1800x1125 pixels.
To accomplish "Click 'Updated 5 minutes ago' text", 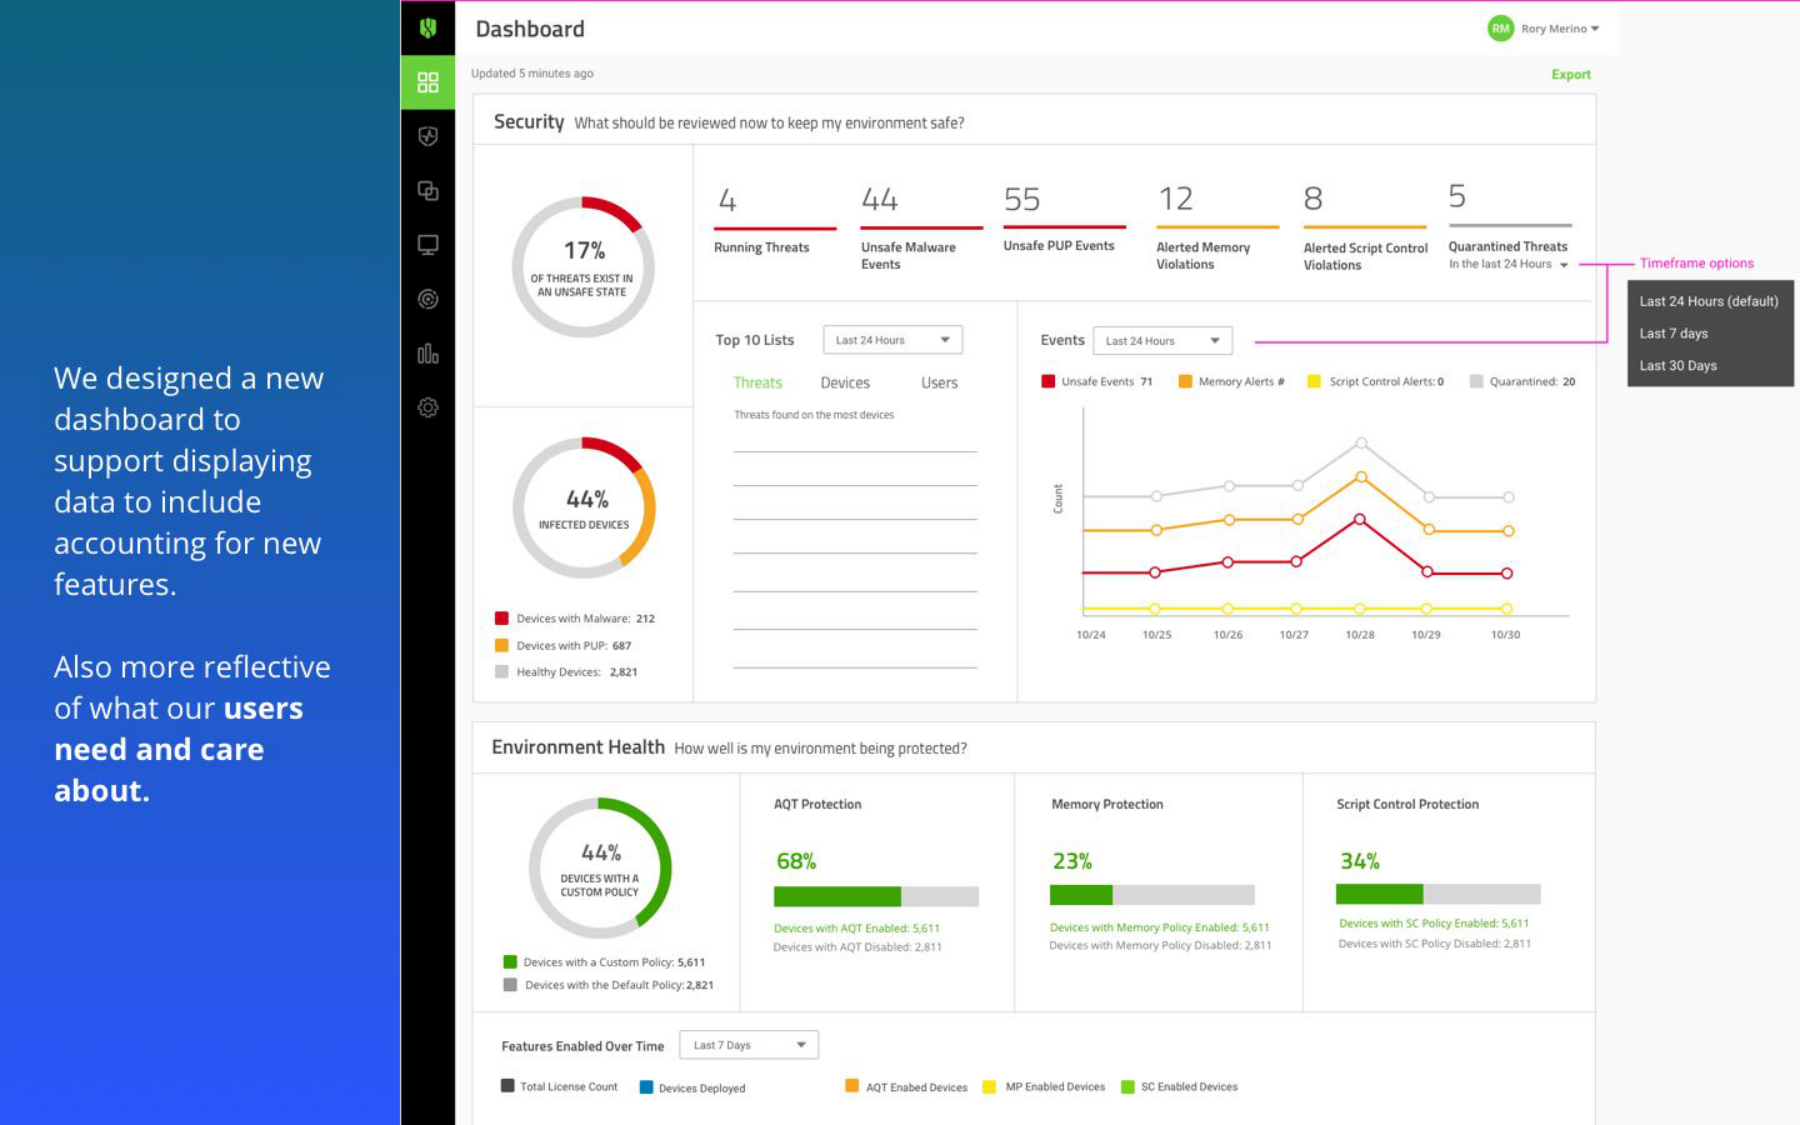I will coord(532,73).
